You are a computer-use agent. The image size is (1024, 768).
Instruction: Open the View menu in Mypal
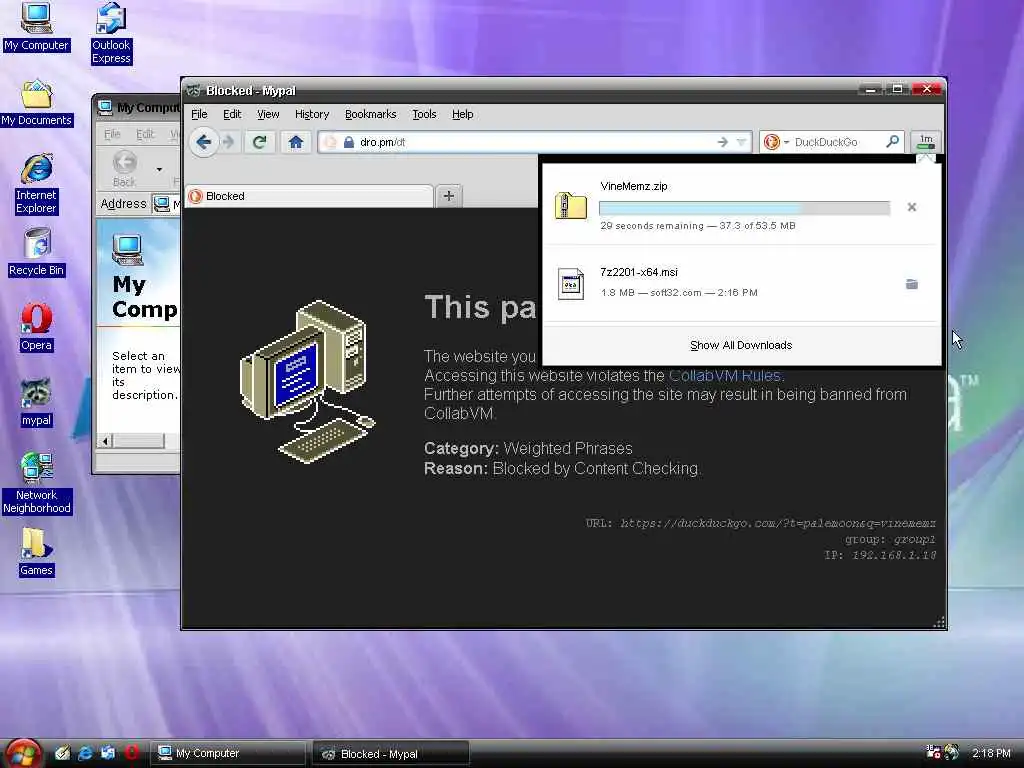tap(268, 114)
